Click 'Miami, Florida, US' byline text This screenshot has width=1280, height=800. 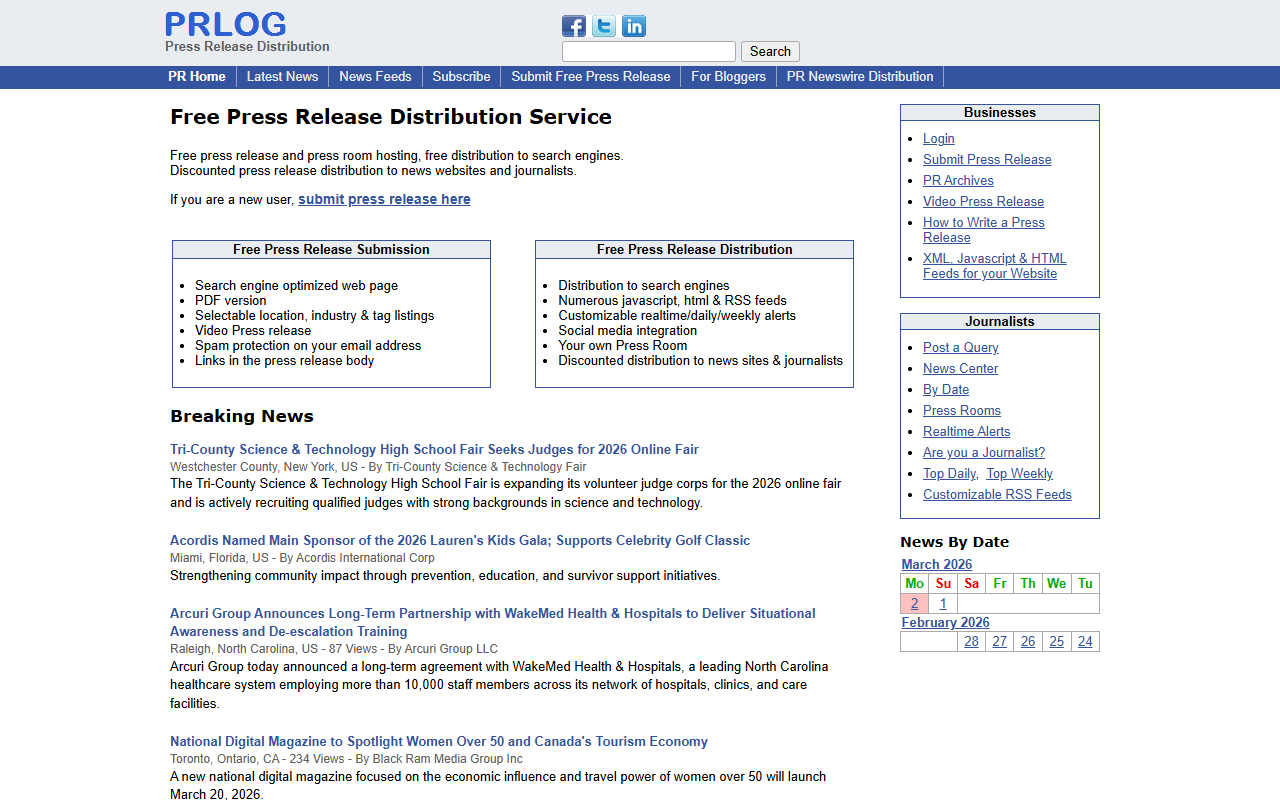(219, 558)
